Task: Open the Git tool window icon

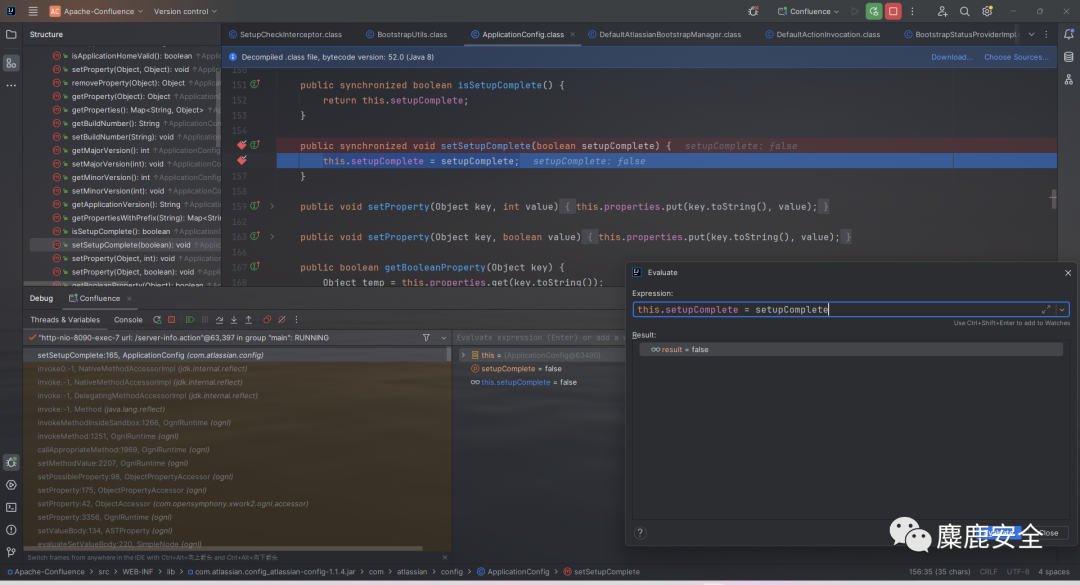Action: coord(11,552)
